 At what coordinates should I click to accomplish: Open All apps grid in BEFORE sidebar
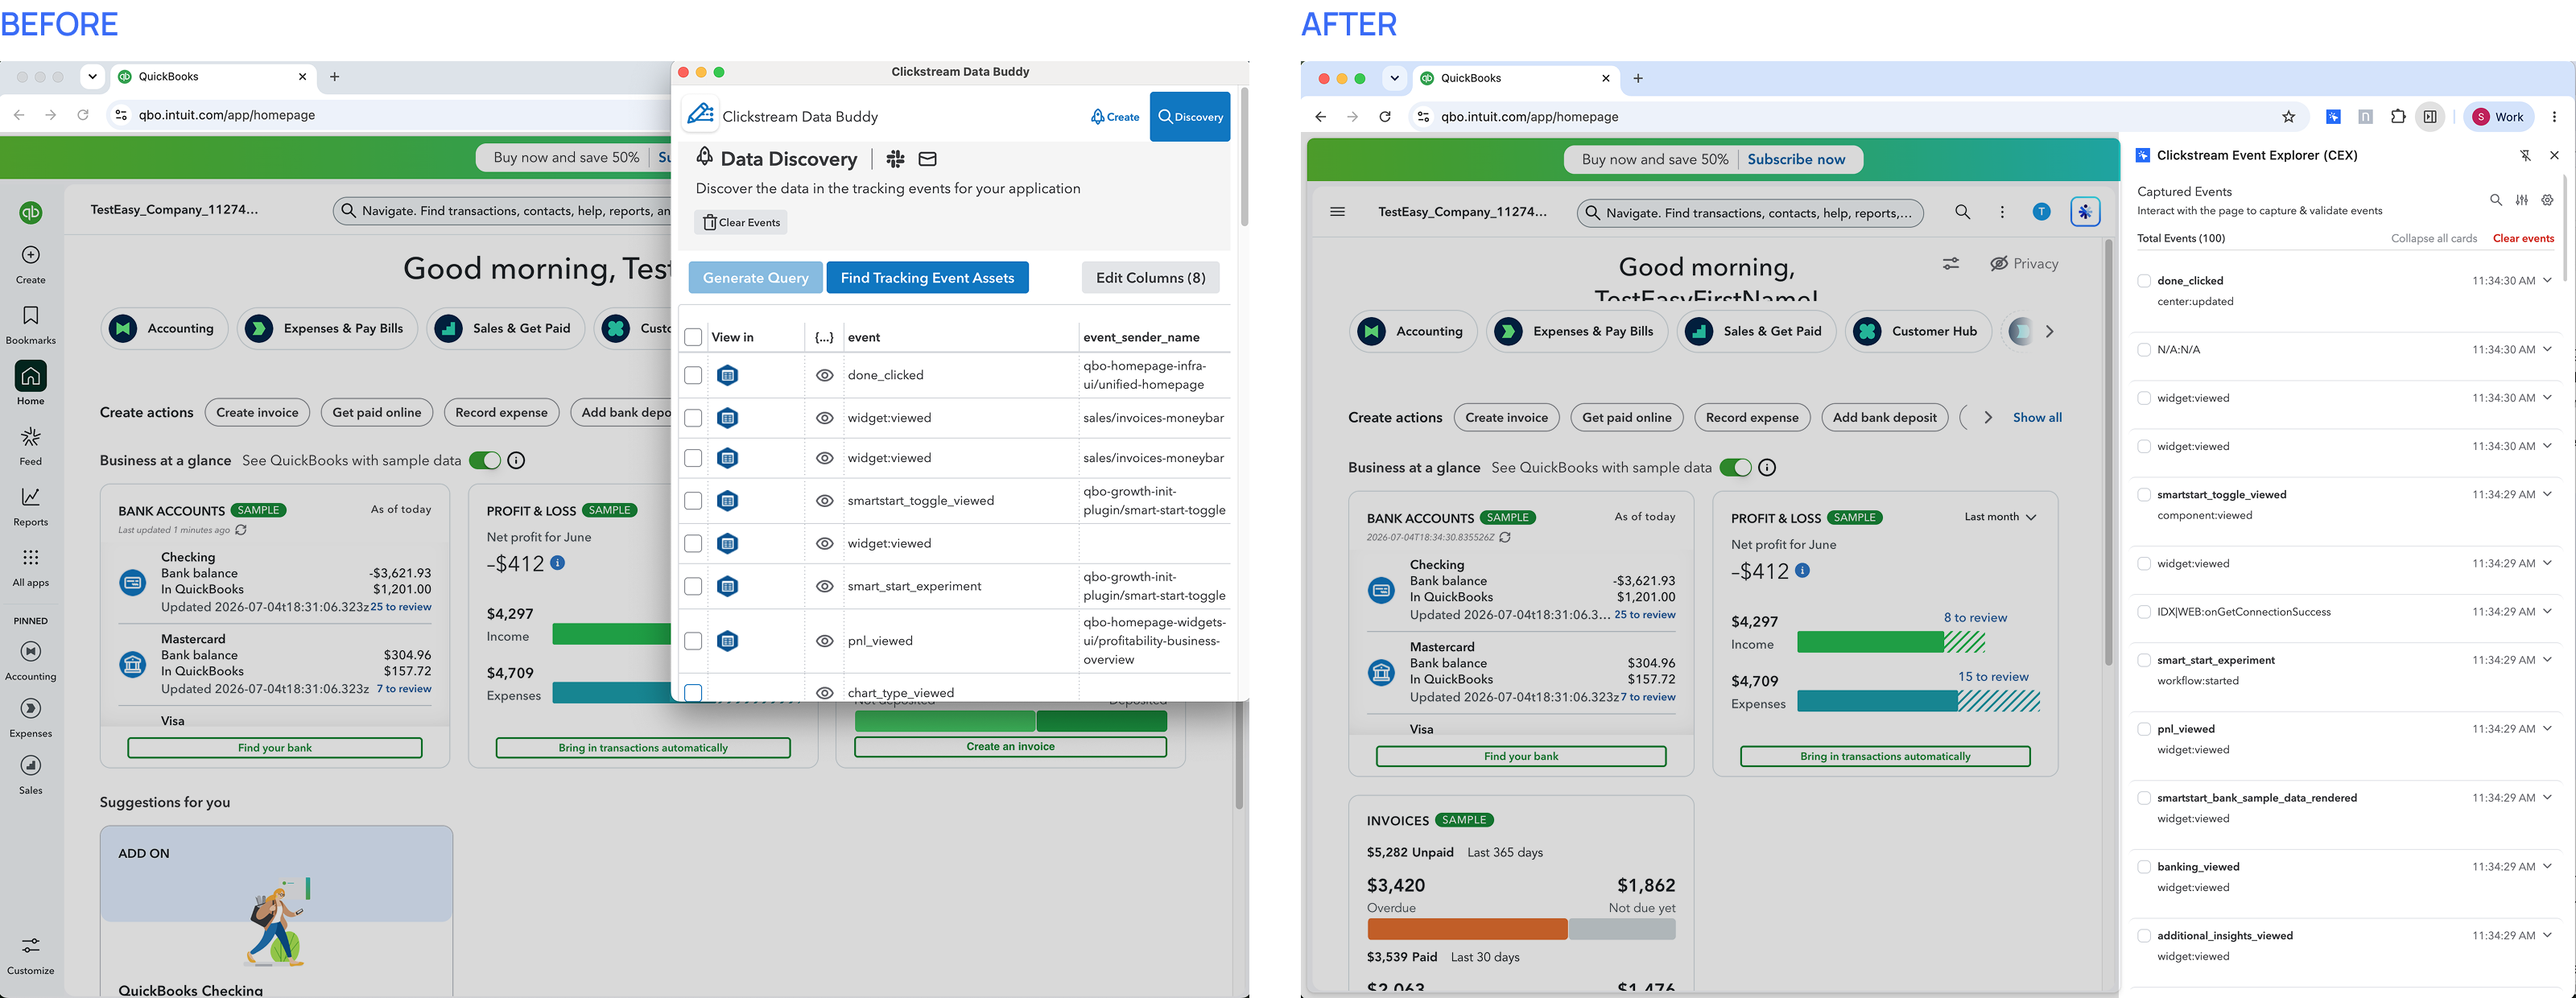pyautogui.click(x=31, y=567)
